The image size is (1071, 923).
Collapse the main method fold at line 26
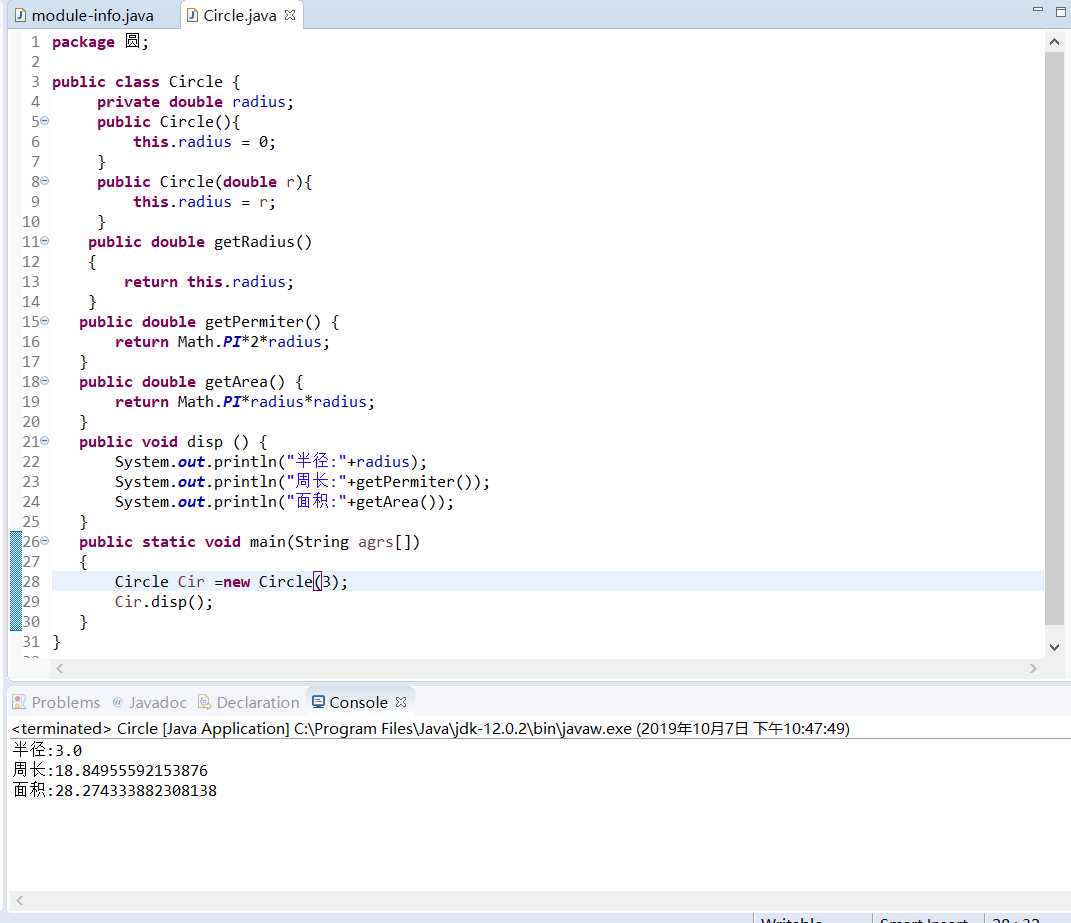[x=44, y=541]
